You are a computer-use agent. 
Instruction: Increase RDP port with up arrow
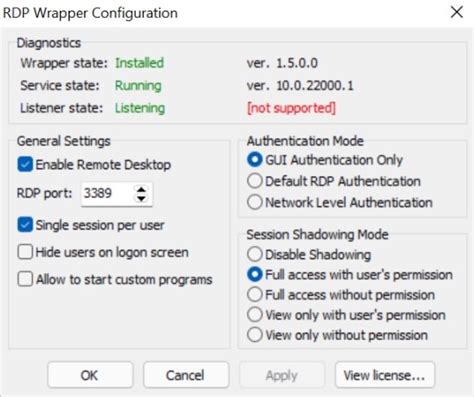[141, 189]
